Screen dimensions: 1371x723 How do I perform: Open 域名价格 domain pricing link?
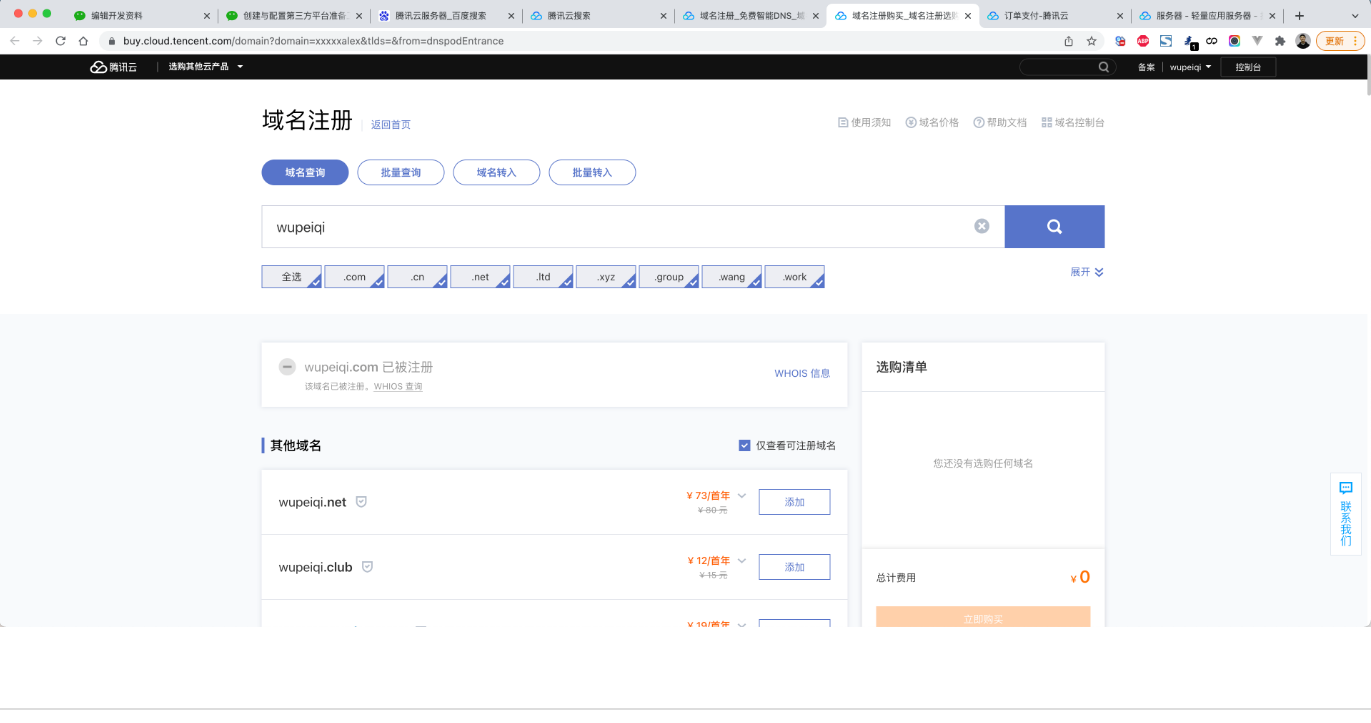click(932, 123)
